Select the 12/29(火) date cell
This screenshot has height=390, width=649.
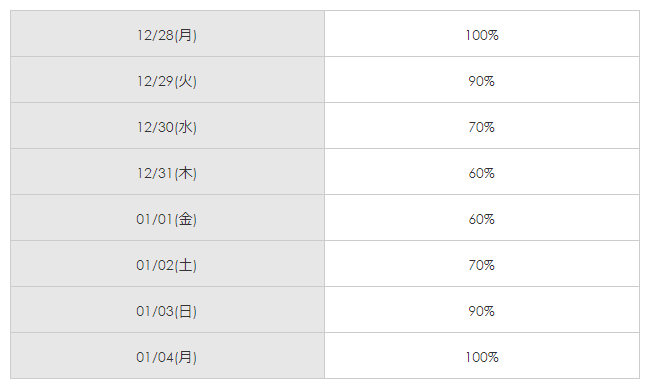coord(167,80)
